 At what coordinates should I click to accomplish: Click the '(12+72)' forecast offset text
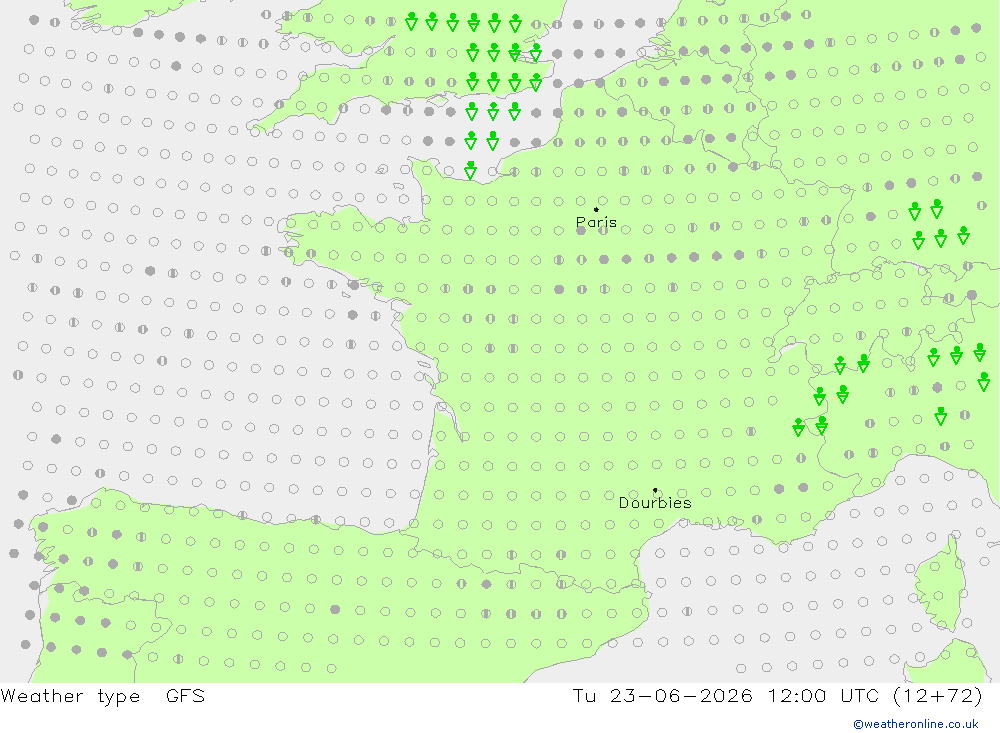[x=938, y=696]
